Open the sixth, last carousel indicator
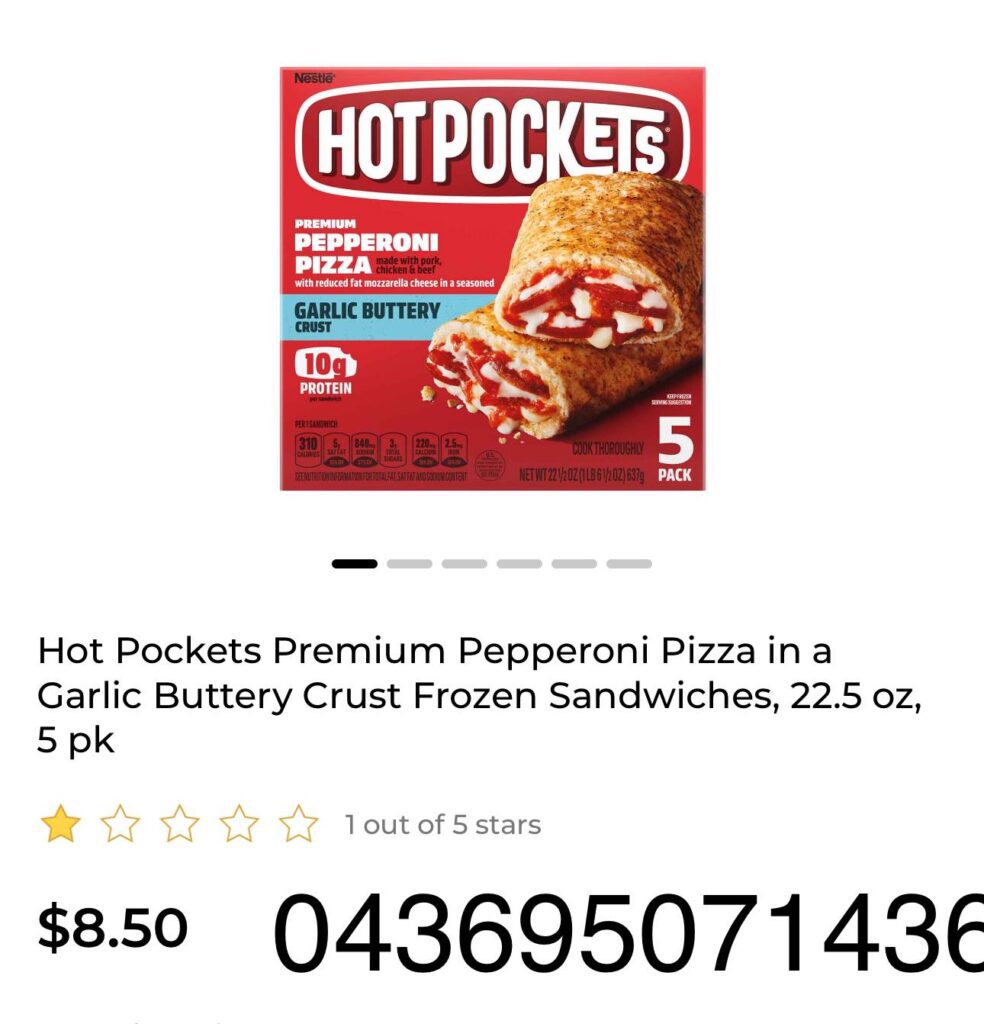The width and height of the screenshot is (984, 1024). pyautogui.click(x=629, y=564)
